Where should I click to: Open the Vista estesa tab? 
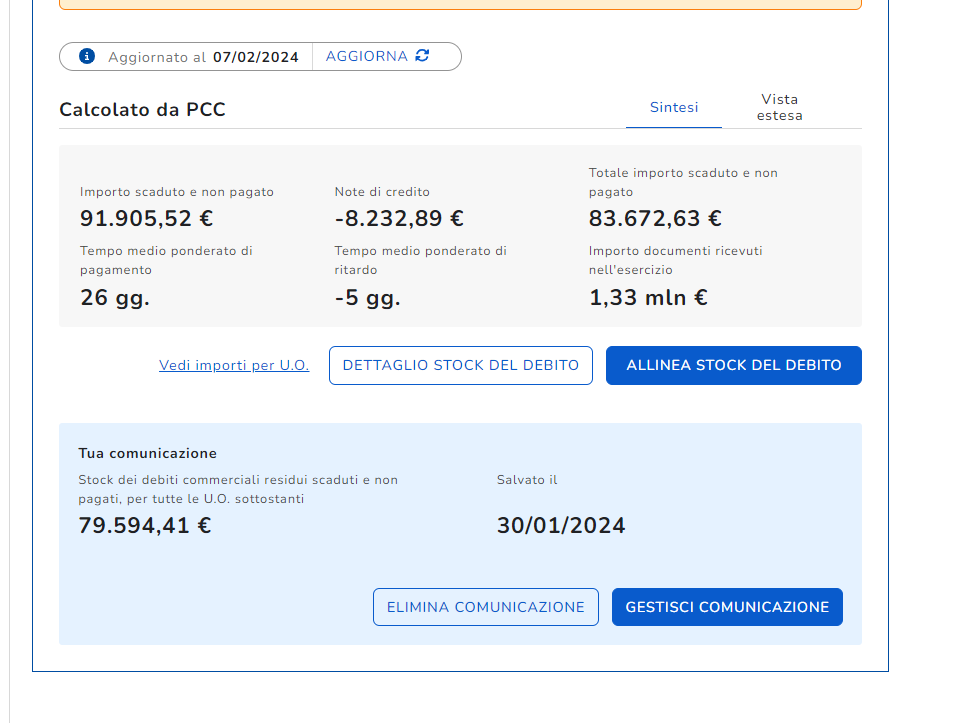779,107
